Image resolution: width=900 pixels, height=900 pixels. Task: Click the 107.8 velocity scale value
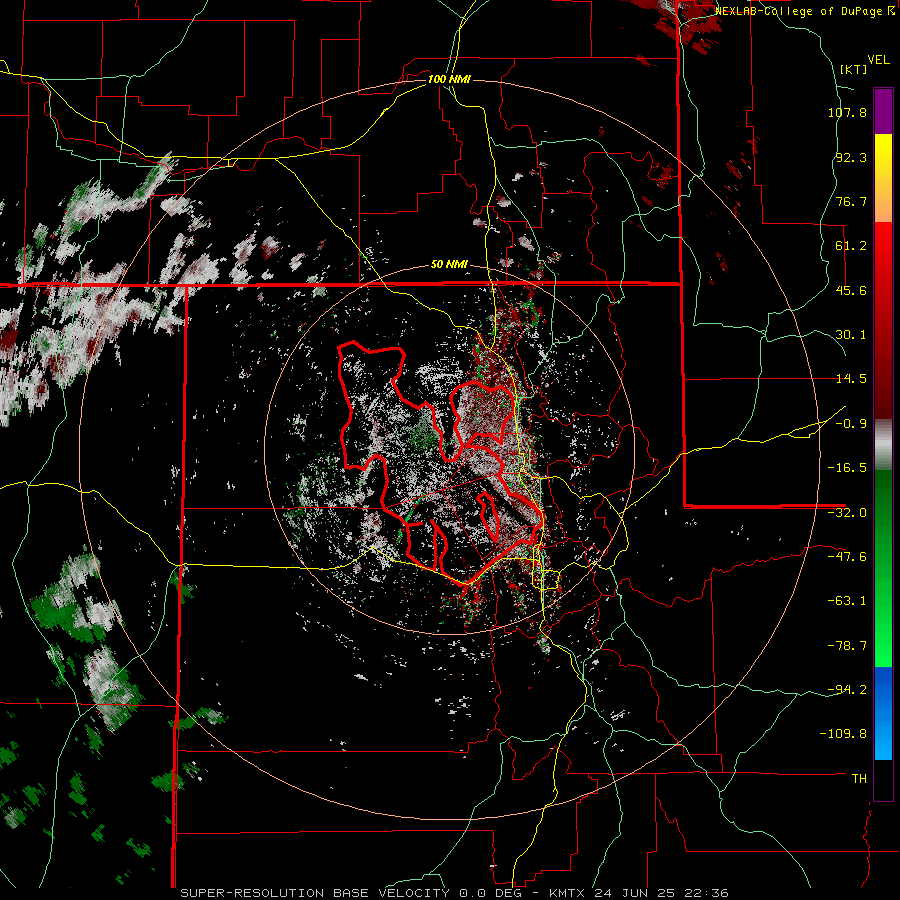pos(847,112)
